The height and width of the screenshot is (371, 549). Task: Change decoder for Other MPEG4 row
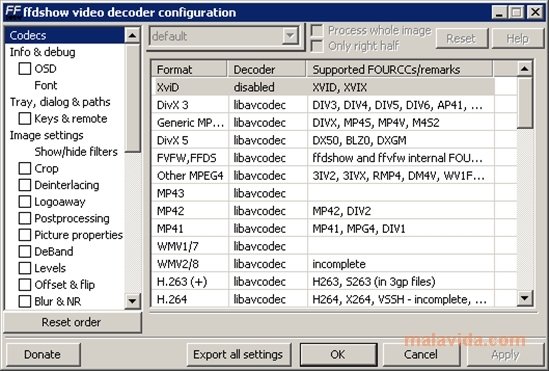(x=267, y=176)
